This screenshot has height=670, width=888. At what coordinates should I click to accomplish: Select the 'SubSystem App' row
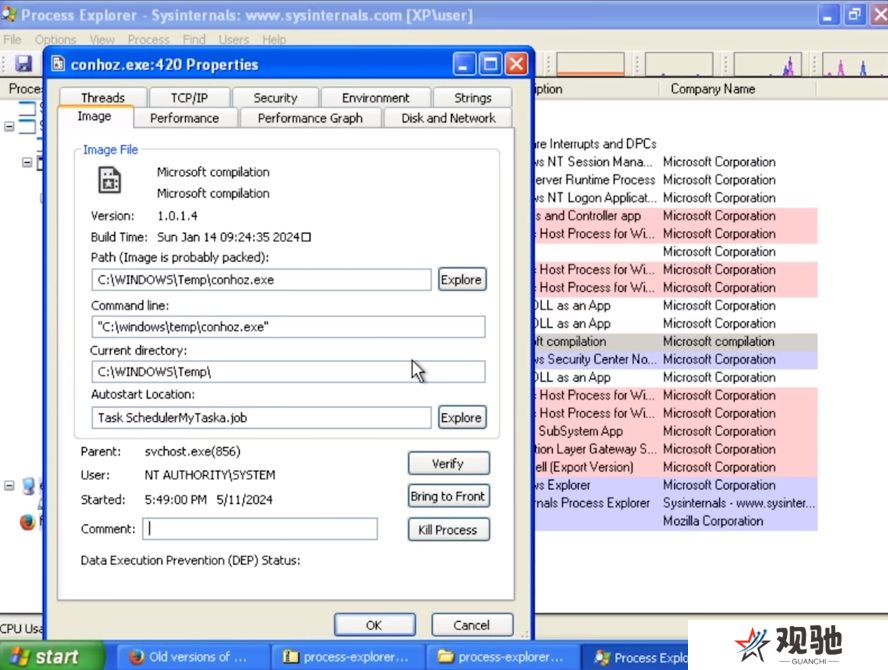(676, 431)
